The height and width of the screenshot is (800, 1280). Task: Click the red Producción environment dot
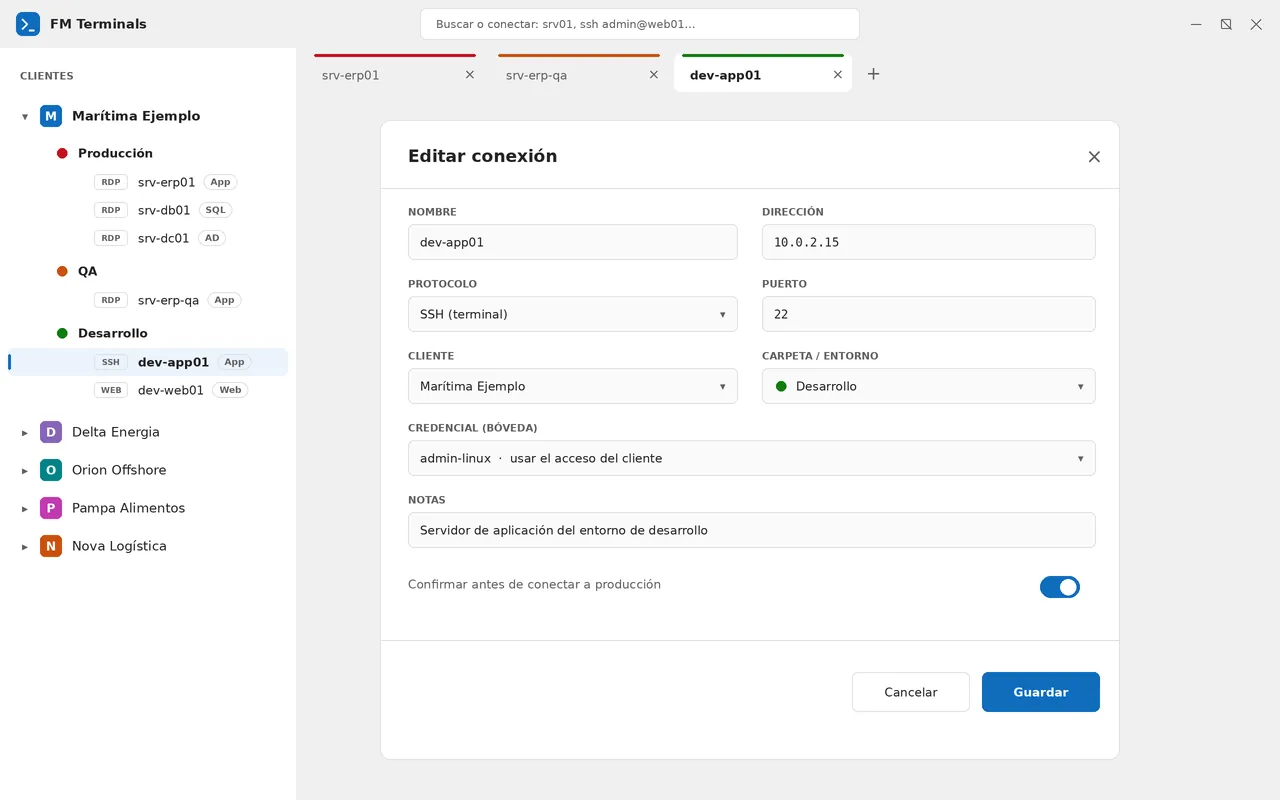click(62, 153)
